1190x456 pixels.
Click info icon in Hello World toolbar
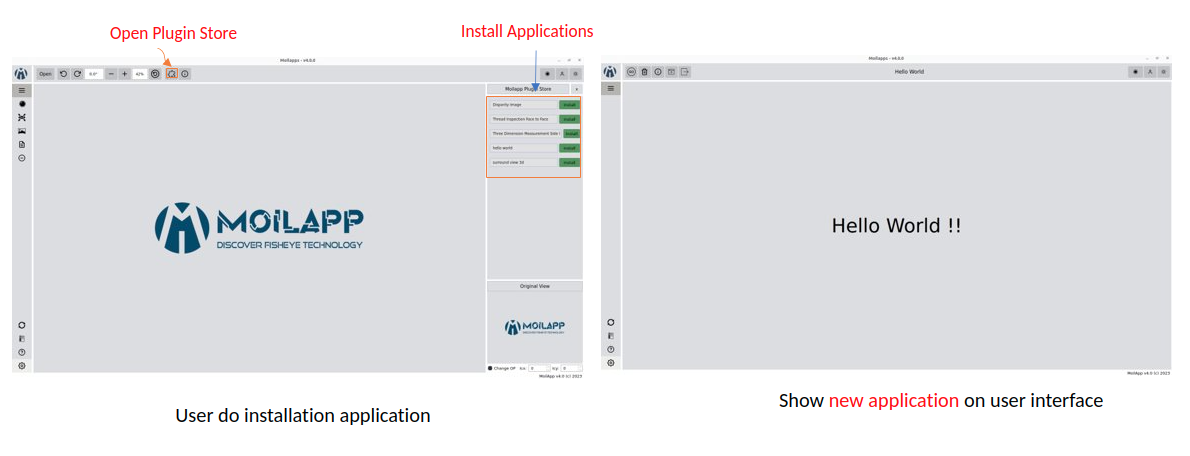click(x=658, y=71)
